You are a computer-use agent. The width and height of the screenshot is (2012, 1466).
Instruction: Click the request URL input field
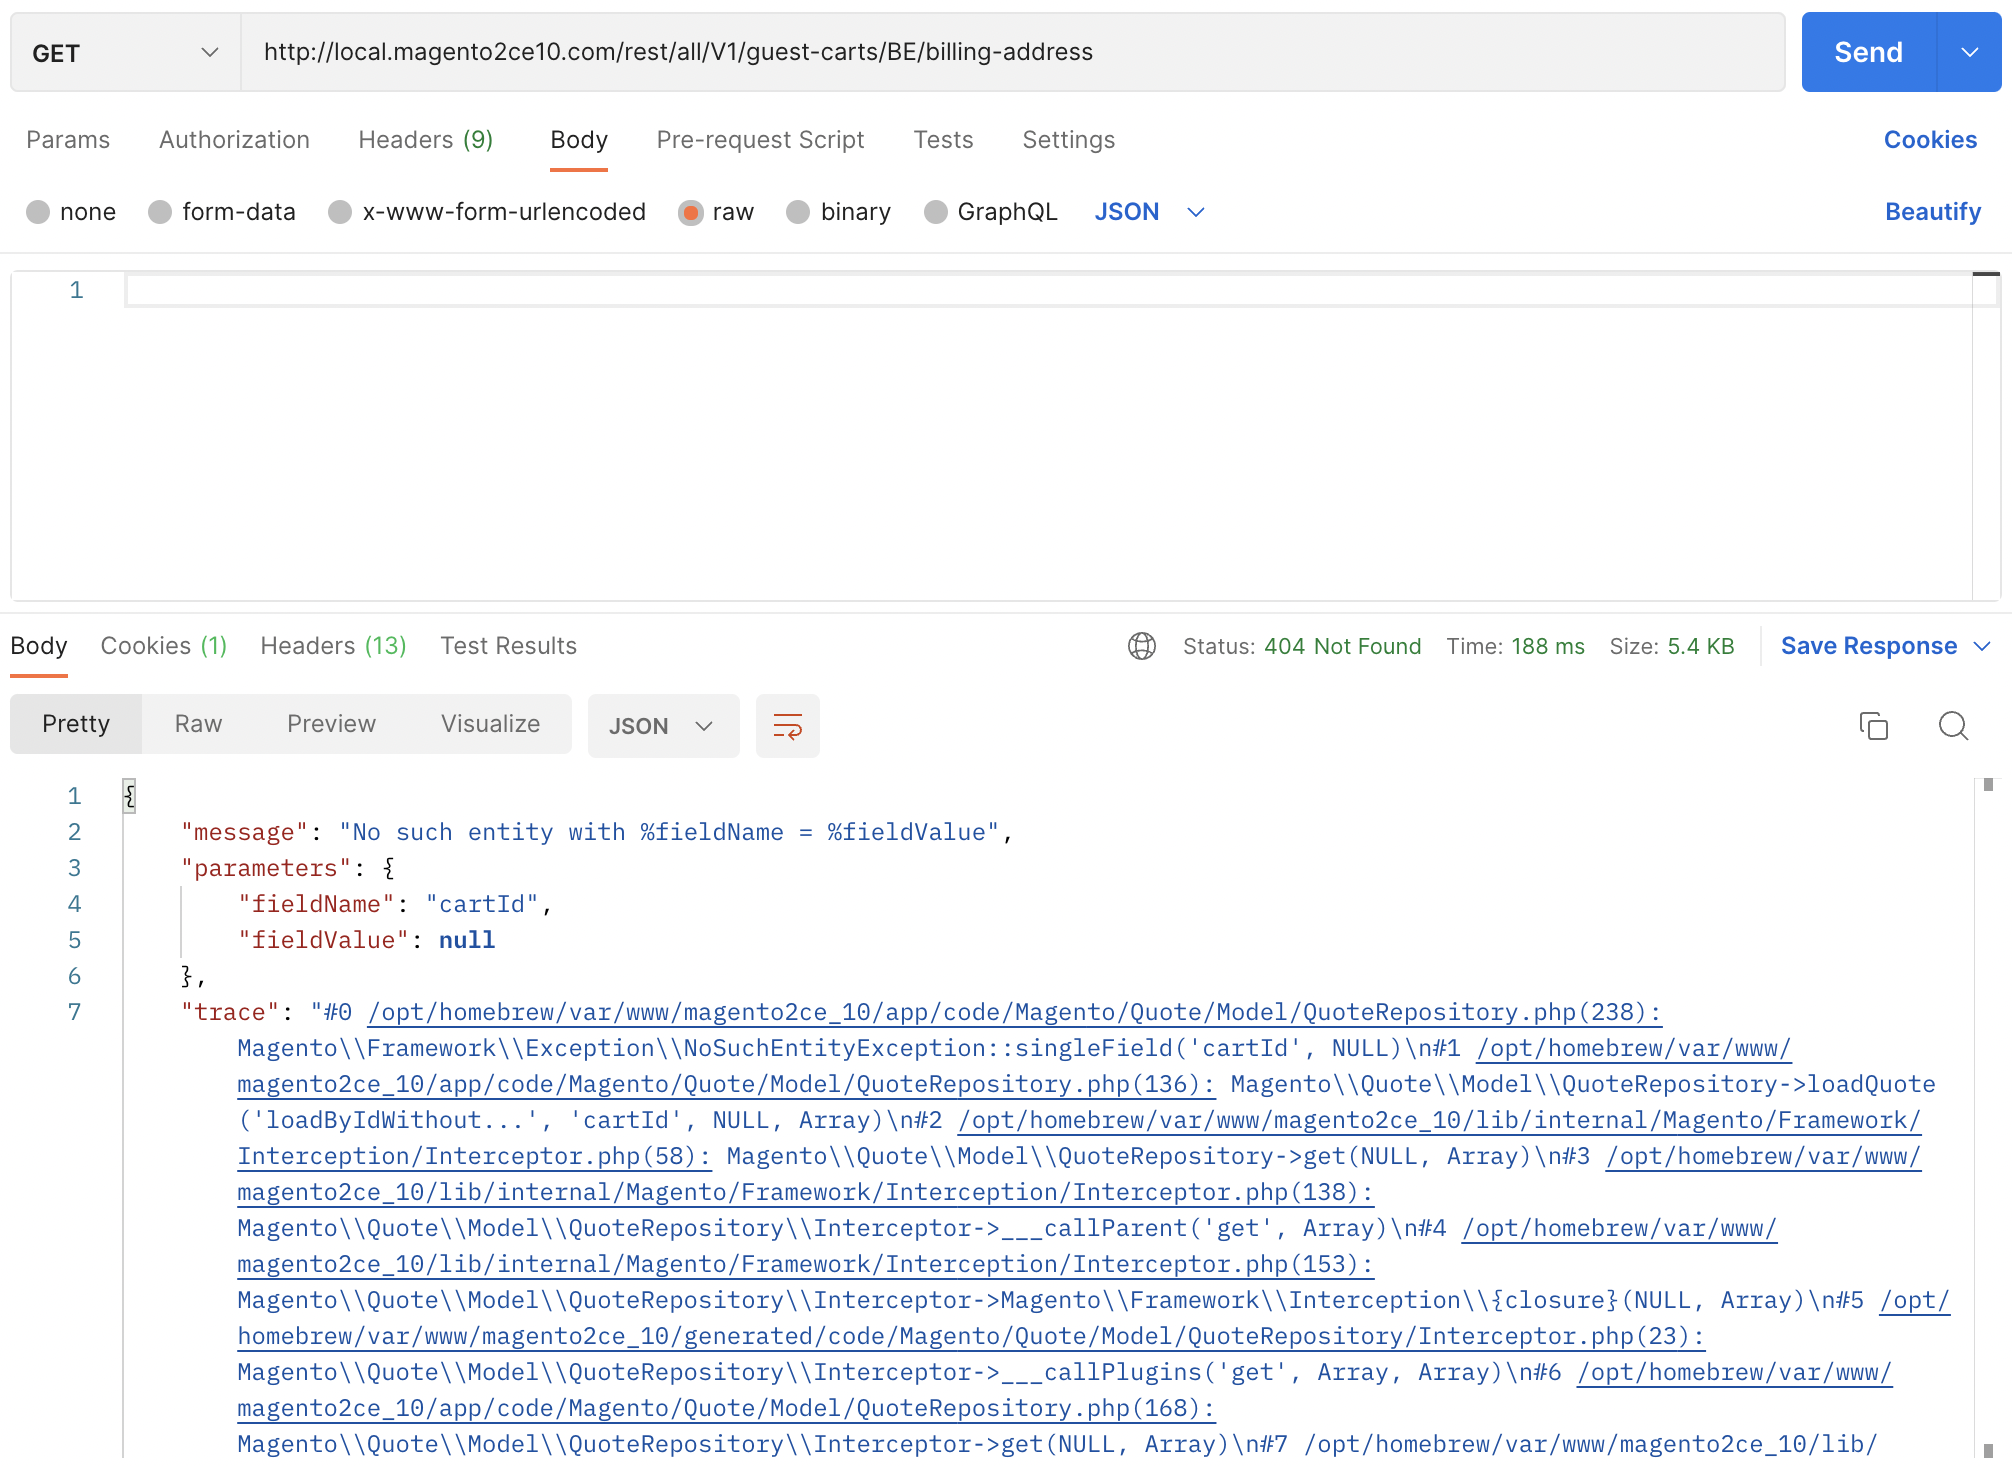tap(1010, 52)
